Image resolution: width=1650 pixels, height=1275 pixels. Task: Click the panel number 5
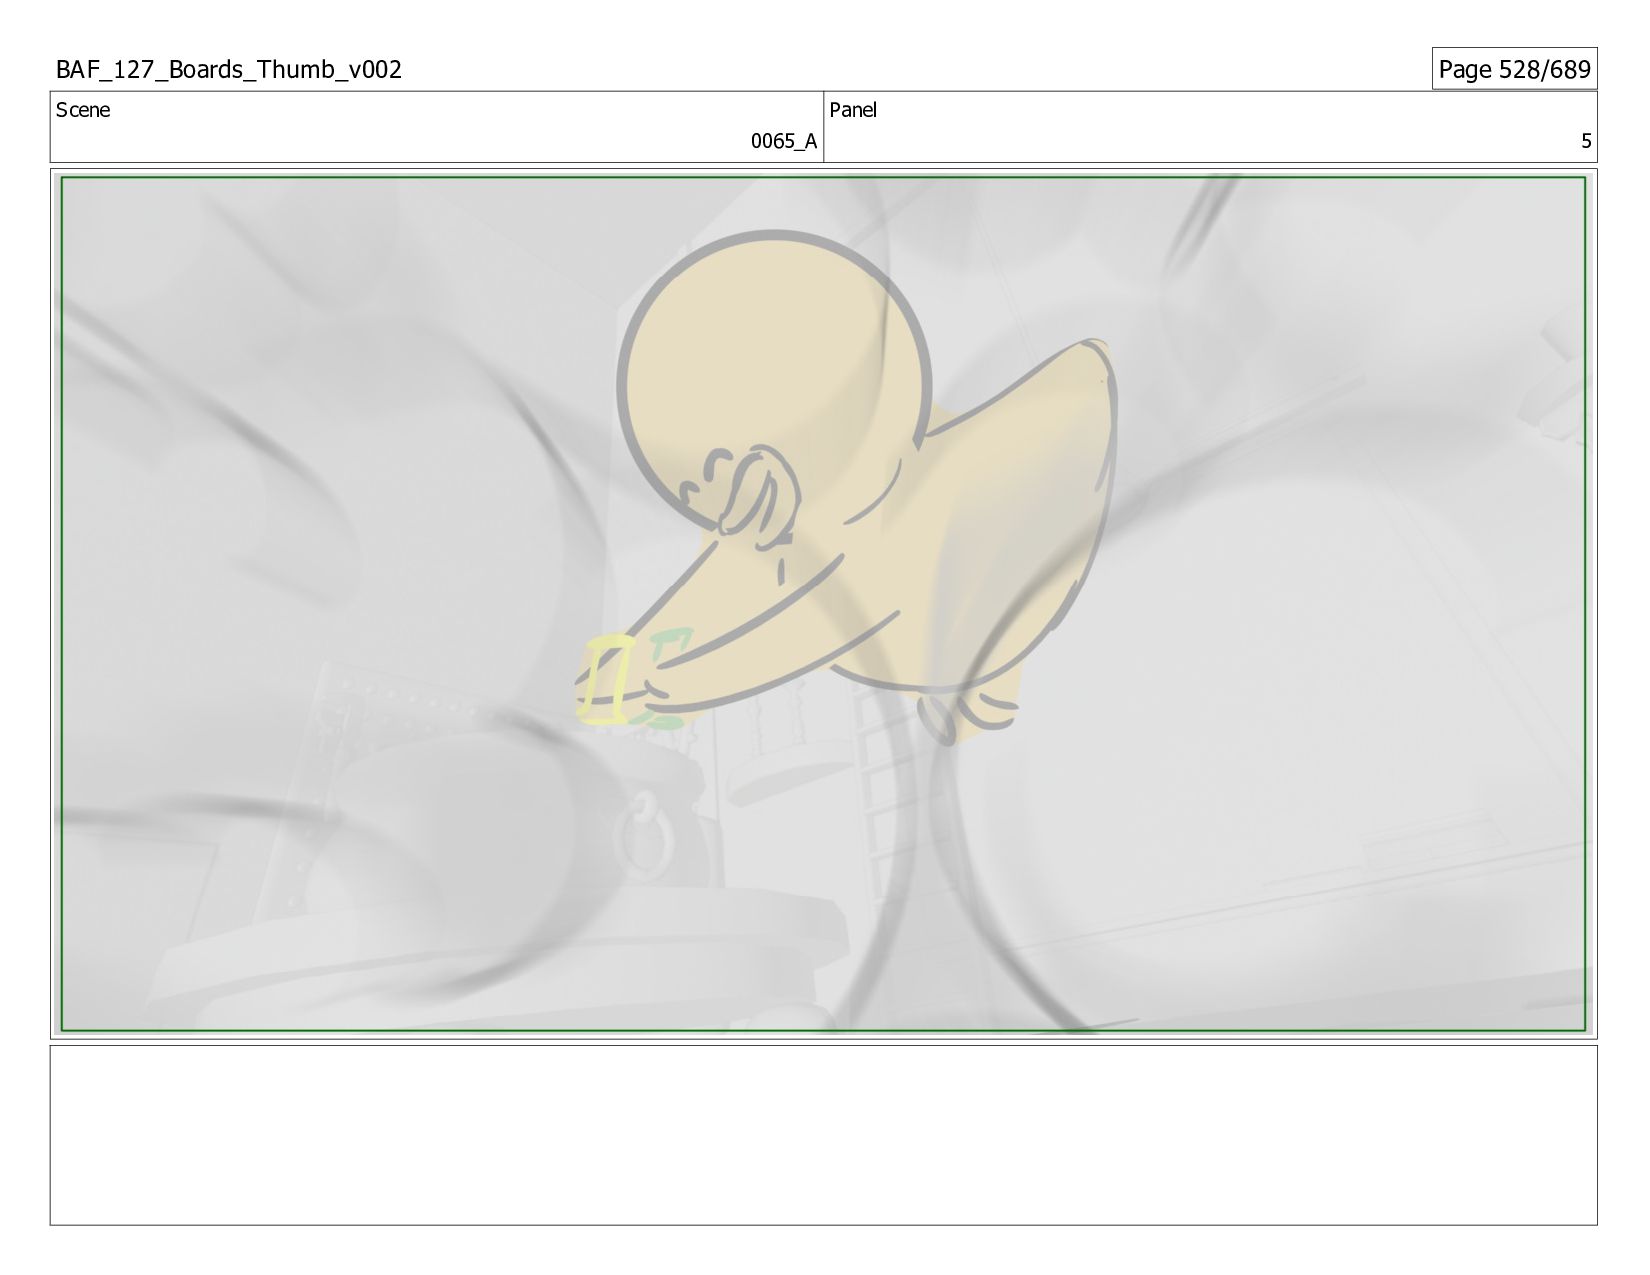1586,141
